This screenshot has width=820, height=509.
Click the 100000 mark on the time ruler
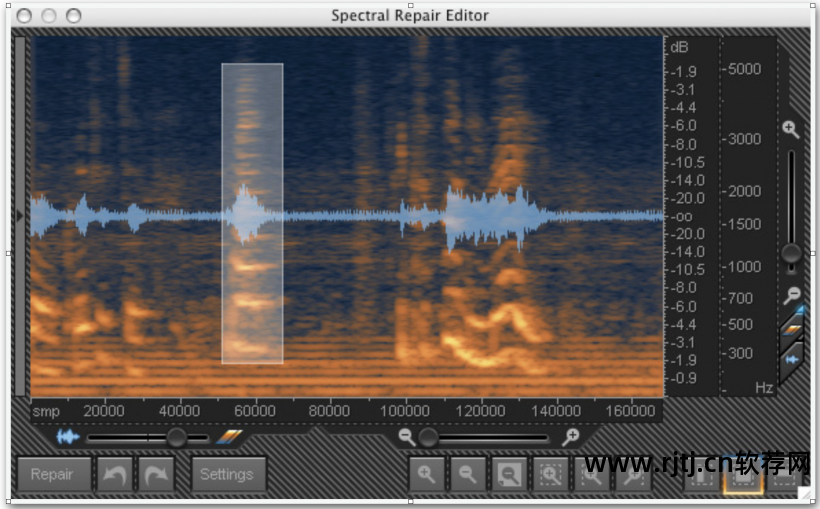pos(405,411)
